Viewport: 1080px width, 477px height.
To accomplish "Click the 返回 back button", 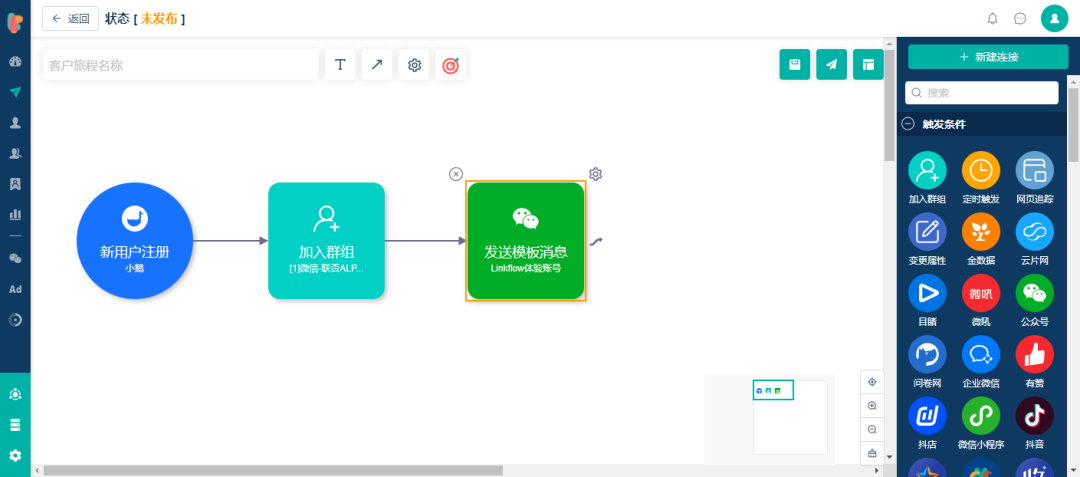I will pos(70,19).
